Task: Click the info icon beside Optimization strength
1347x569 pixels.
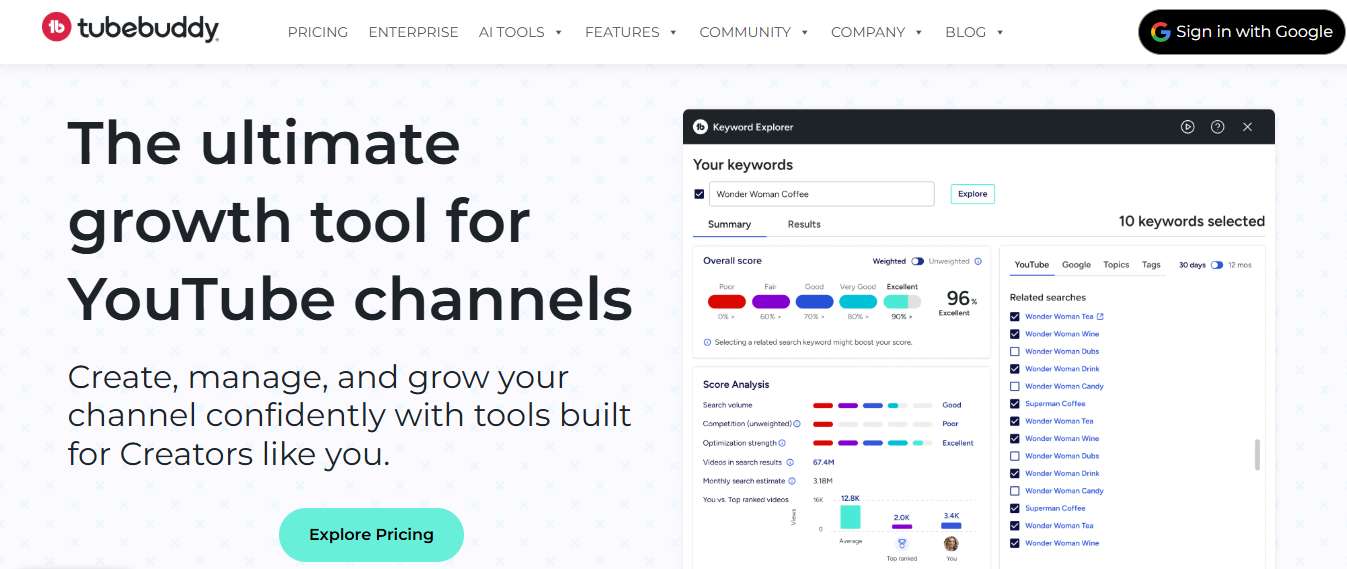Action: [x=782, y=443]
